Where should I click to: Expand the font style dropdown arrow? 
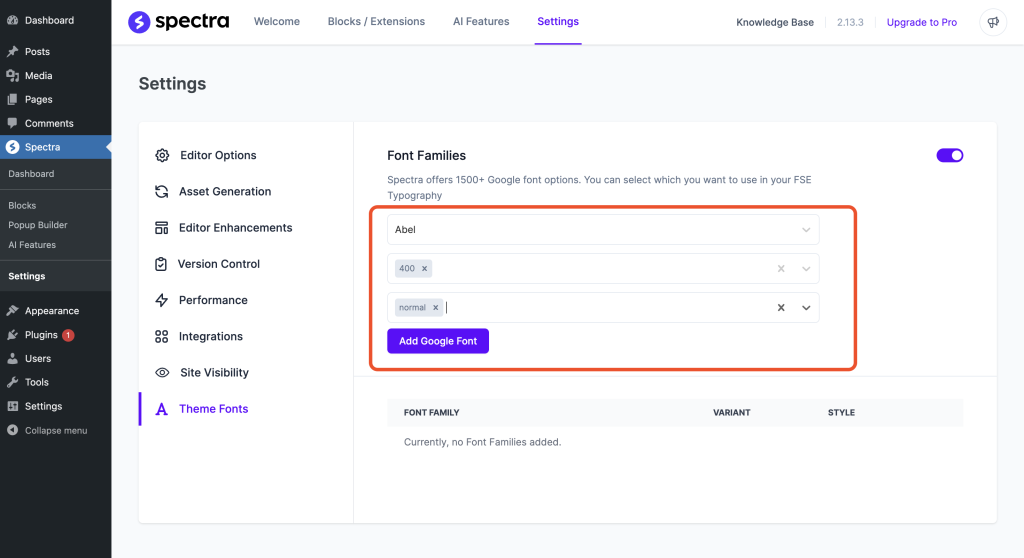coord(806,308)
